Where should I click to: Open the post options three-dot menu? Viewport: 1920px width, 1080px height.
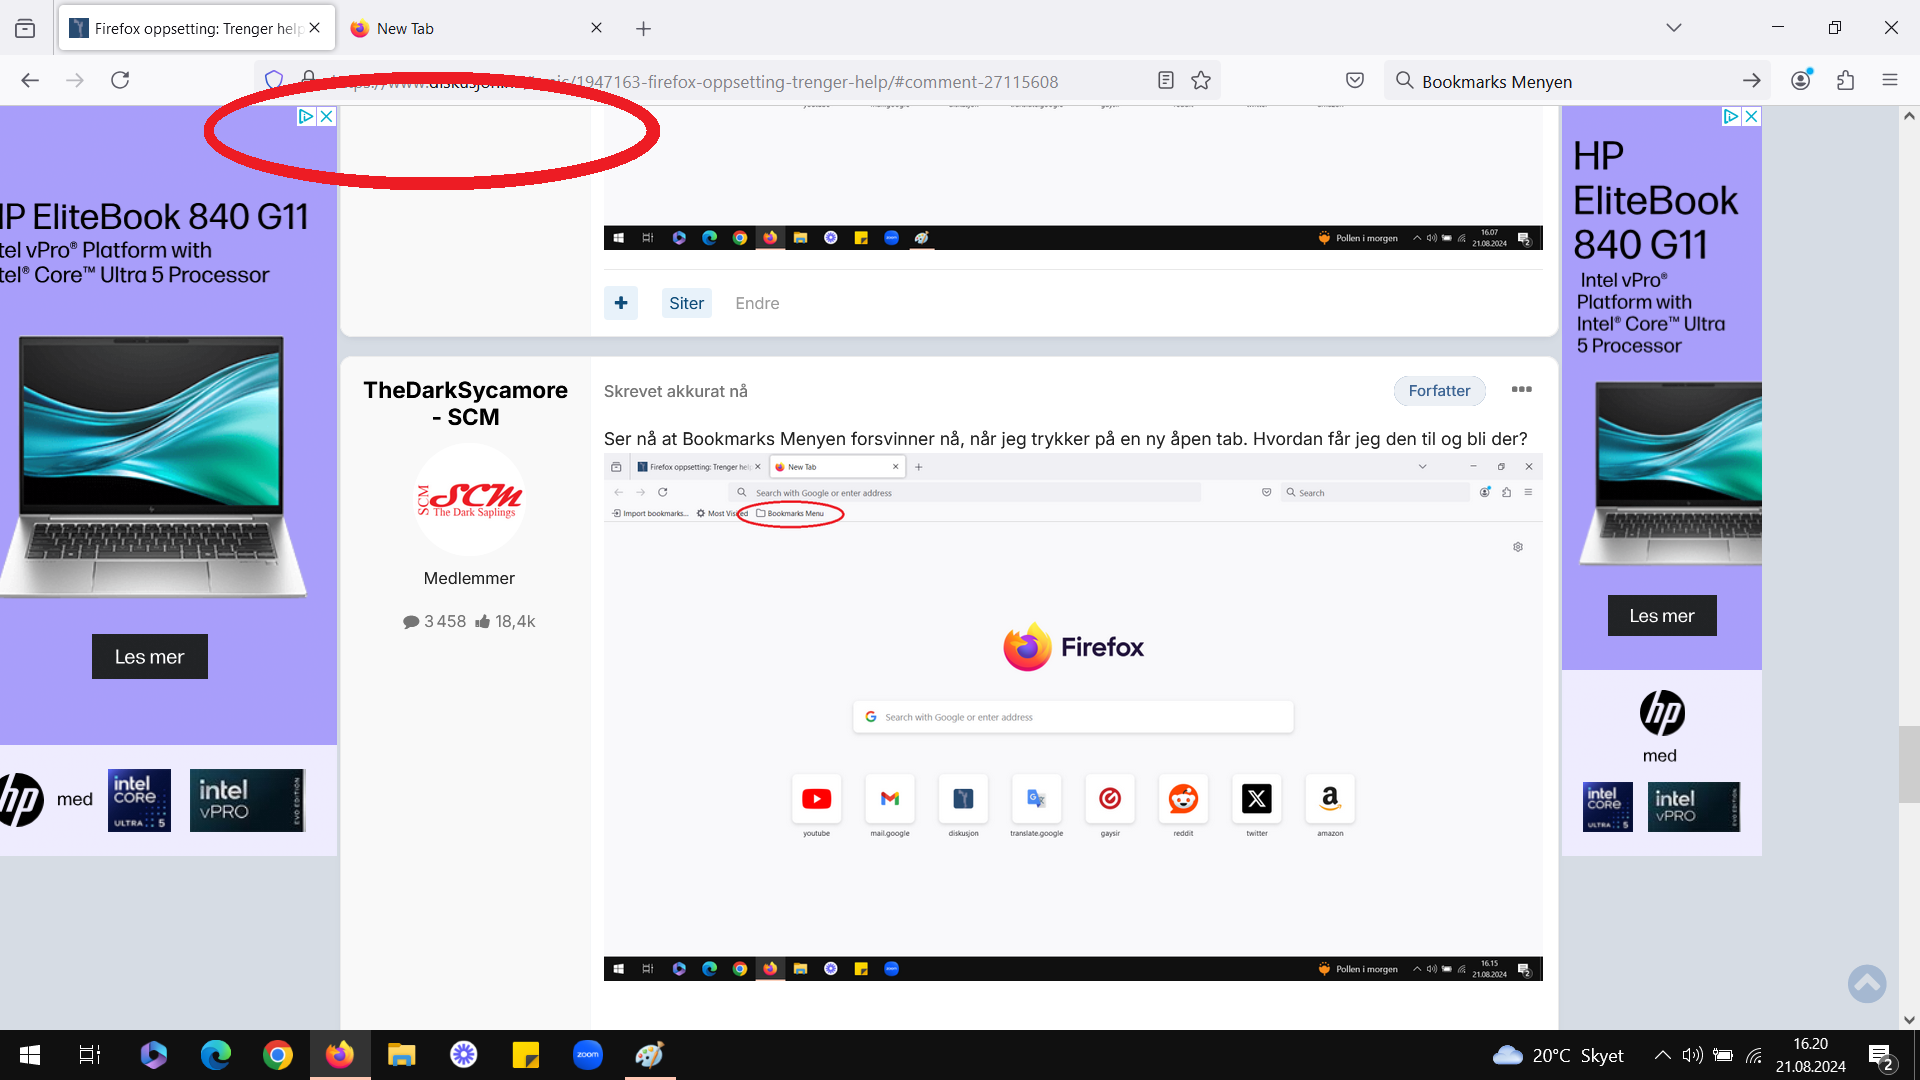(1521, 390)
